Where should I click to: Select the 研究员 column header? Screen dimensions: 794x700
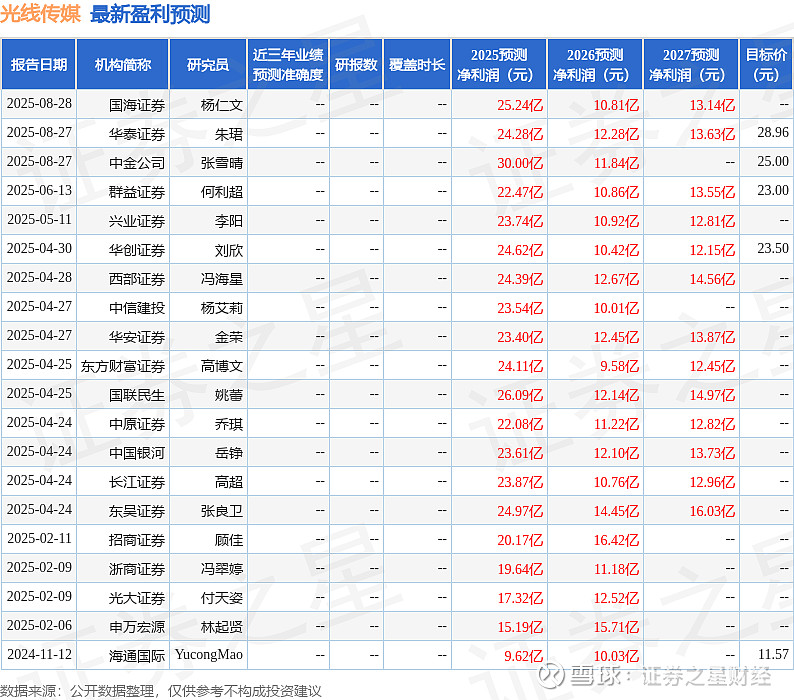coord(208,64)
